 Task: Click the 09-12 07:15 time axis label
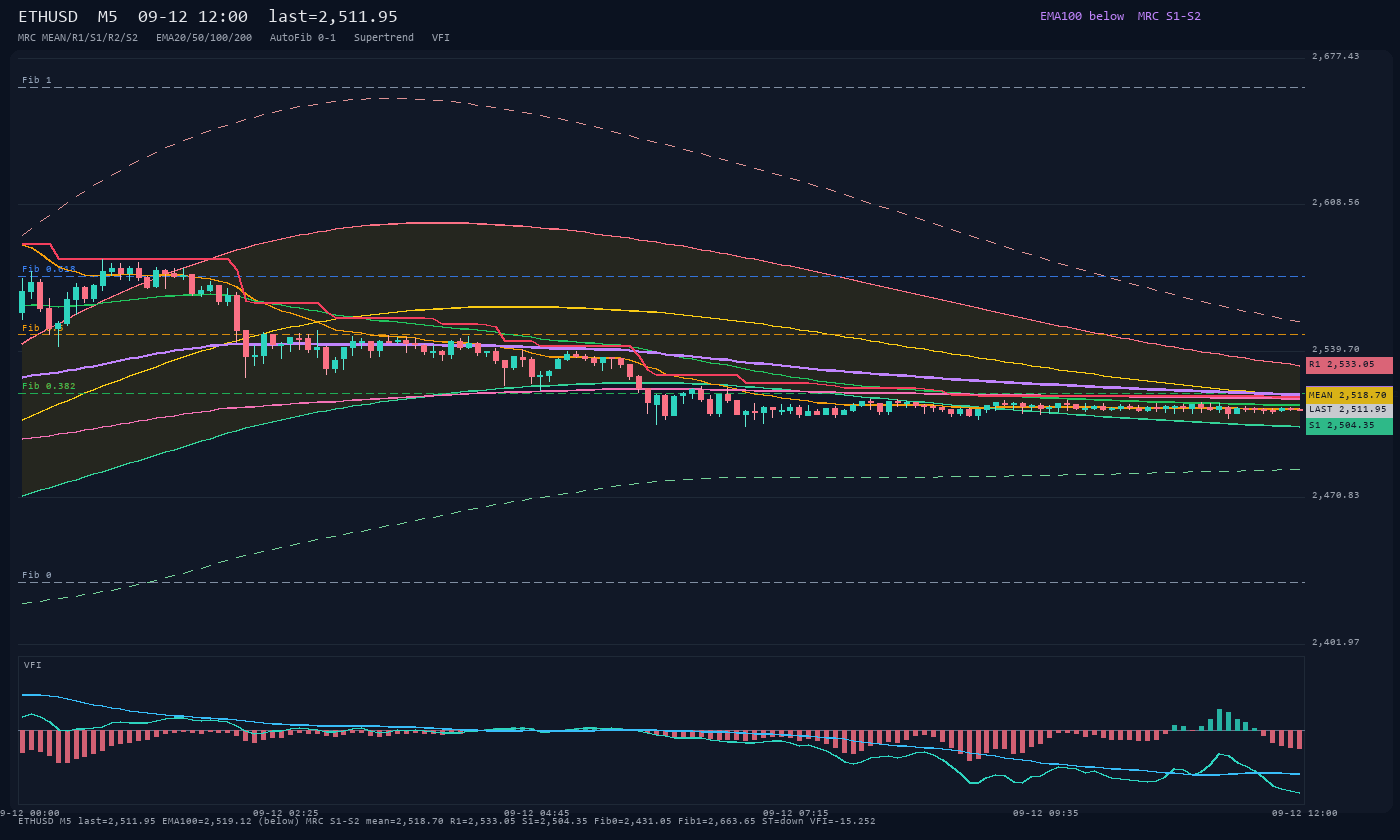(795, 813)
